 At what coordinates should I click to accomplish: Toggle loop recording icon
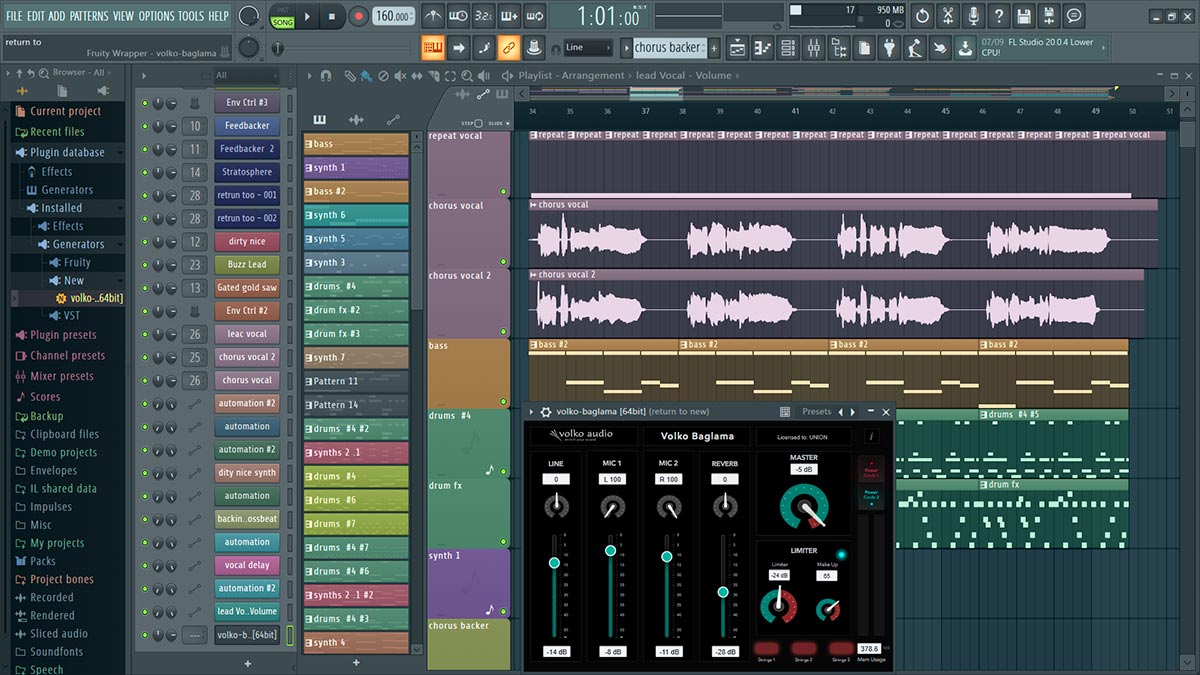tap(534, 16)
